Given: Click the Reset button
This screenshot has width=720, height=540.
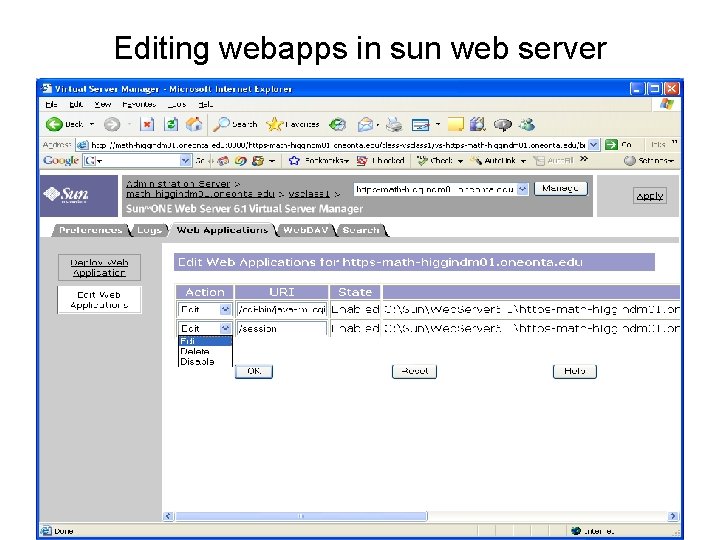Looking at the screenshot, I should 414,371.
